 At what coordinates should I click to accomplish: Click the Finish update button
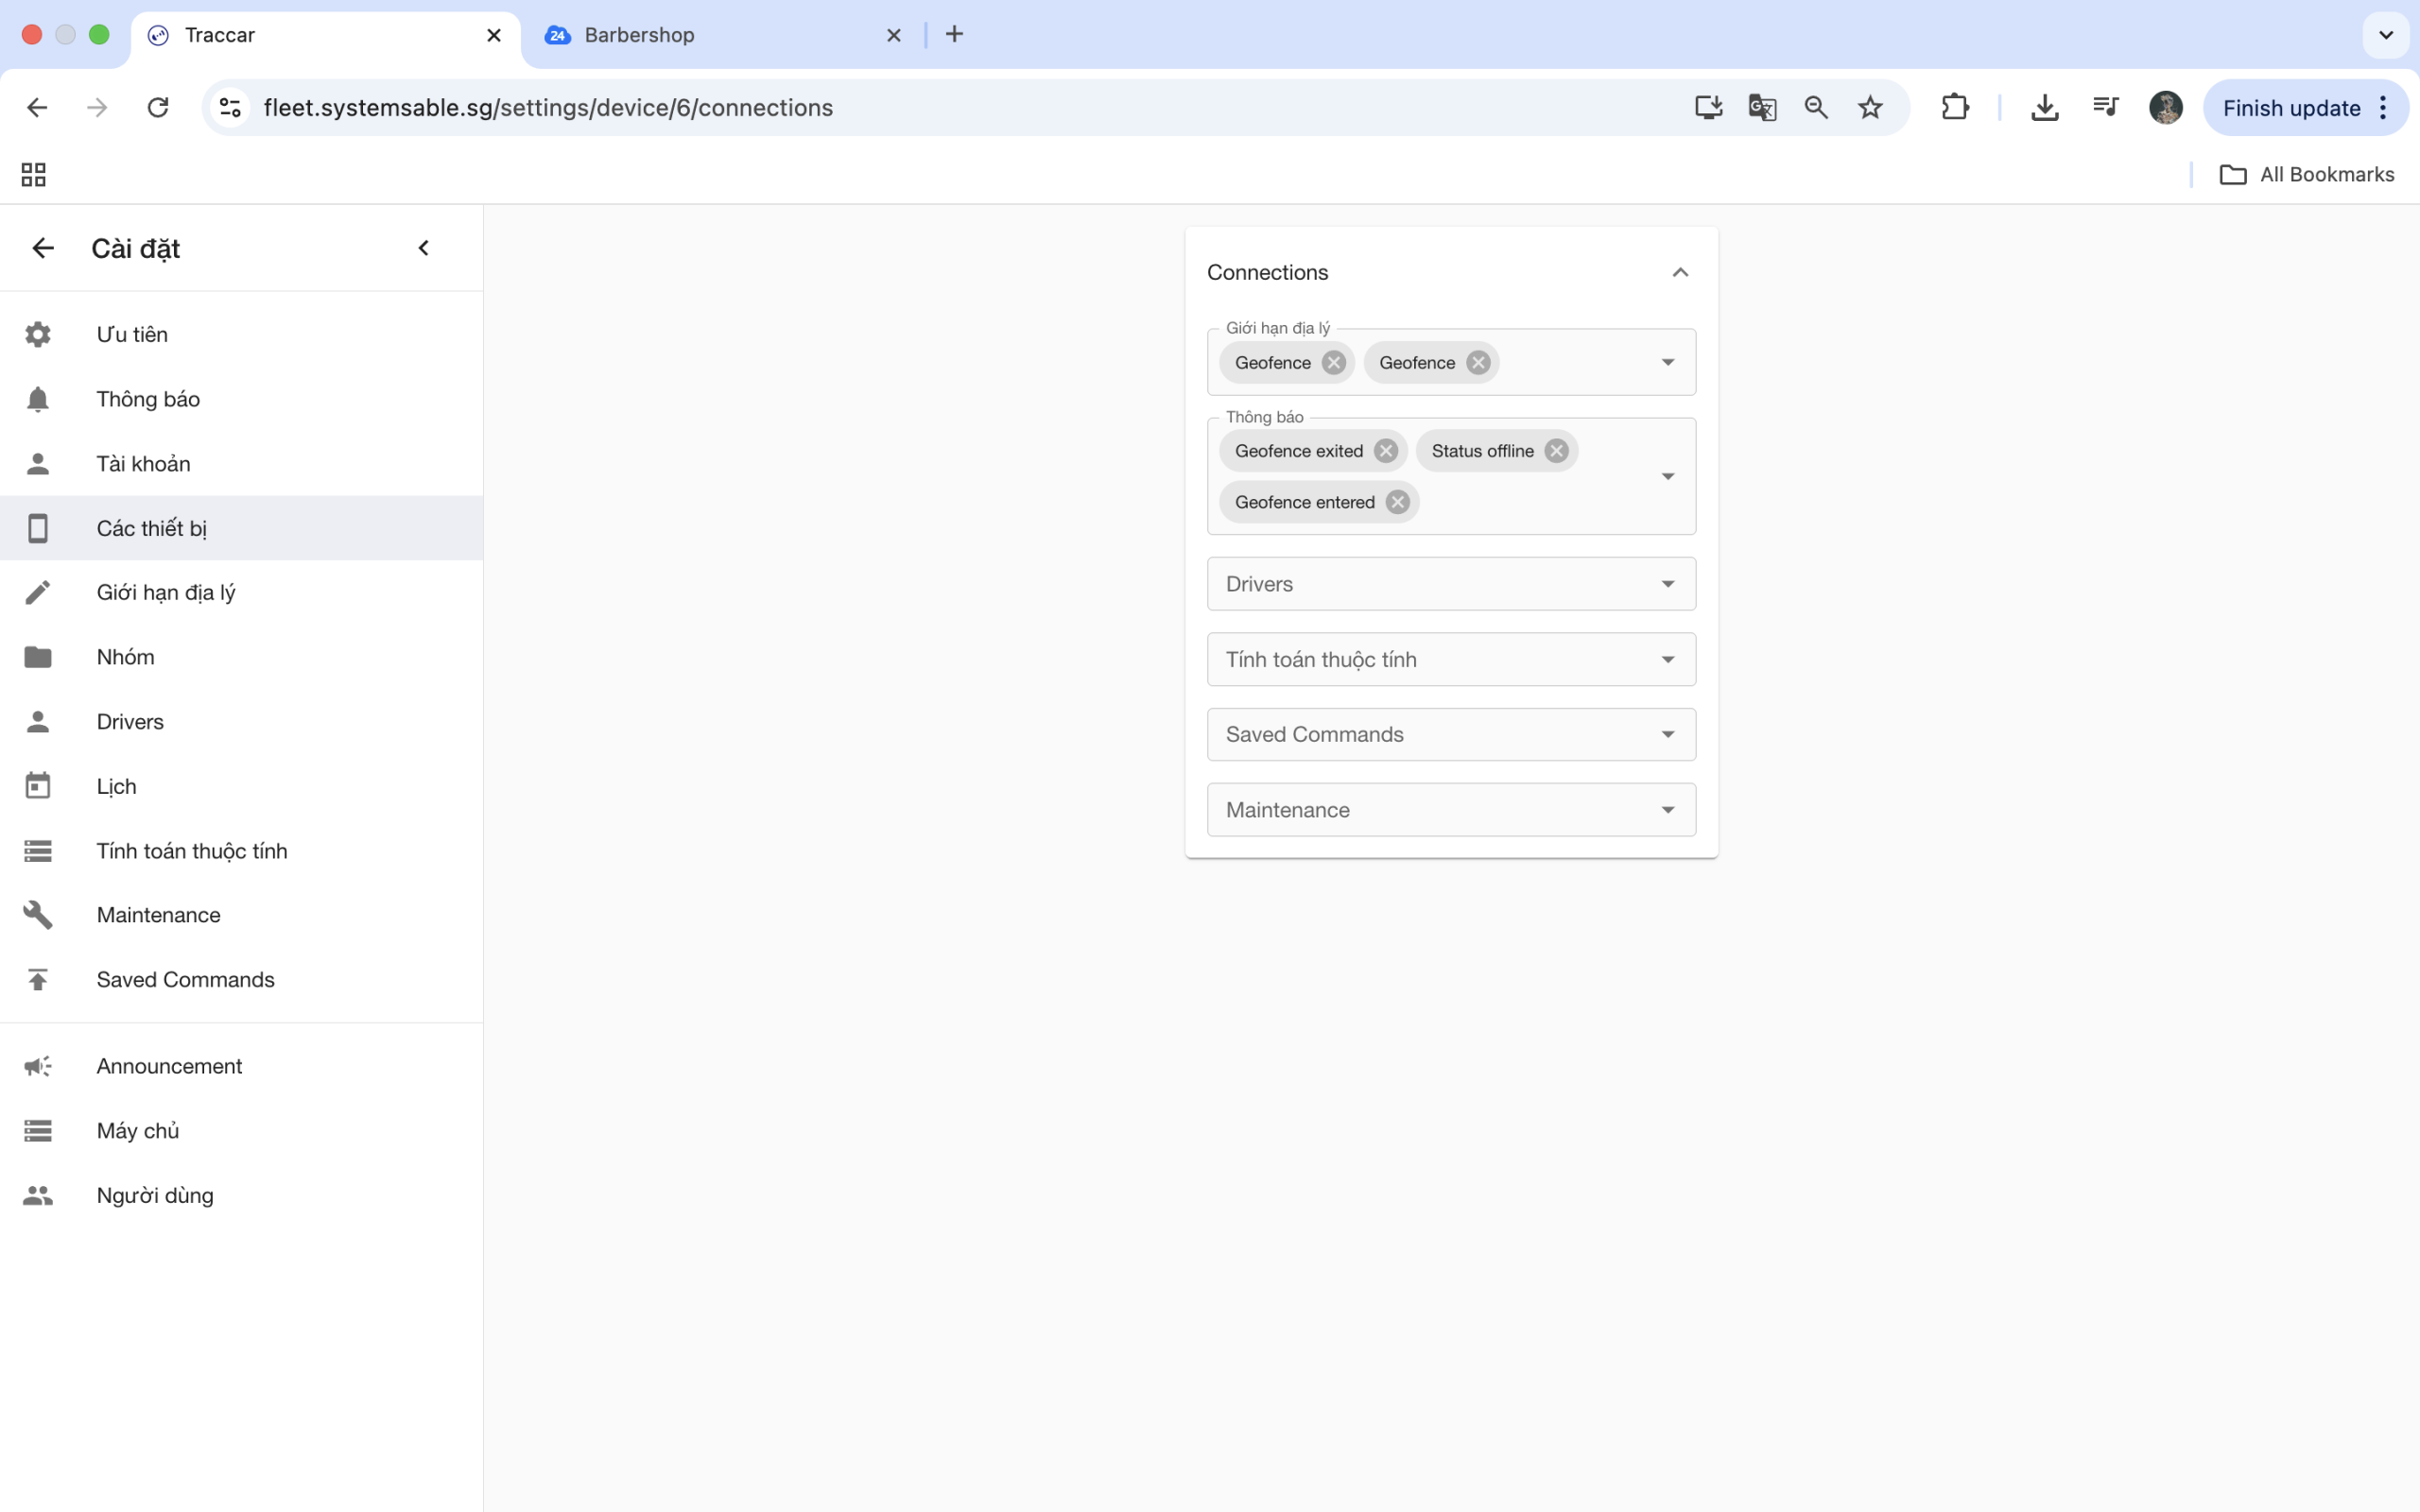tap(2290, 108)
